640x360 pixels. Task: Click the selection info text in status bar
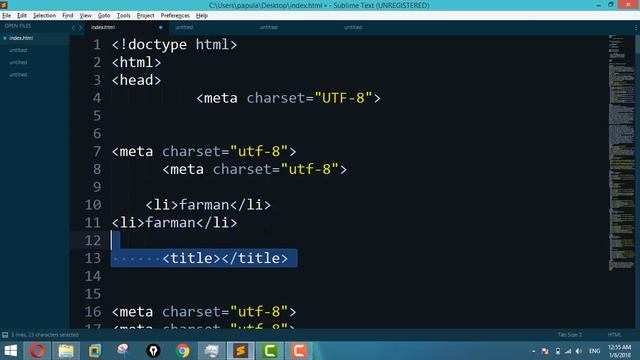point(44,335)
